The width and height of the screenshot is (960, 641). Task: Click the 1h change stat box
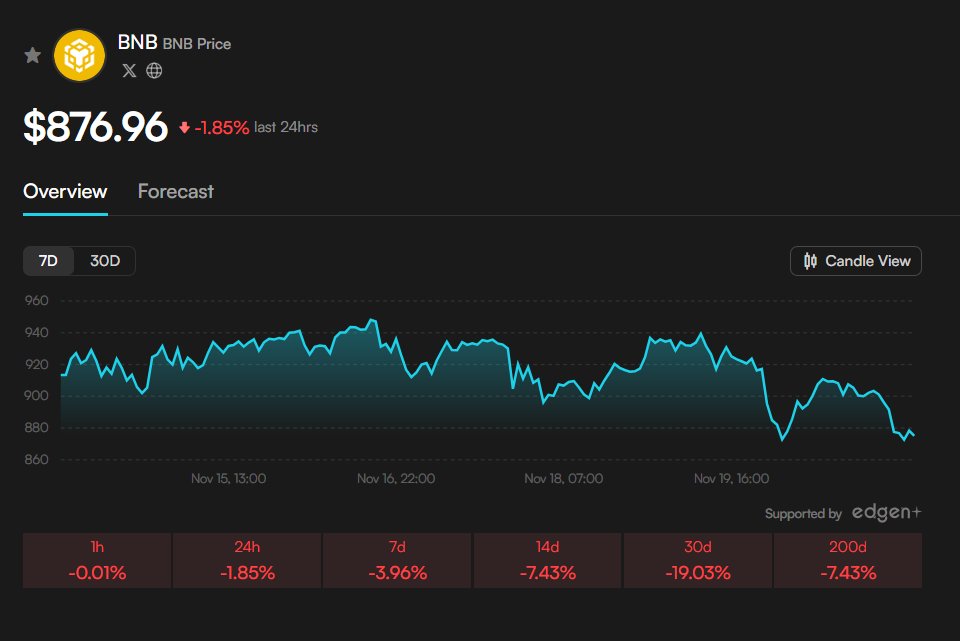pos(96,560)
